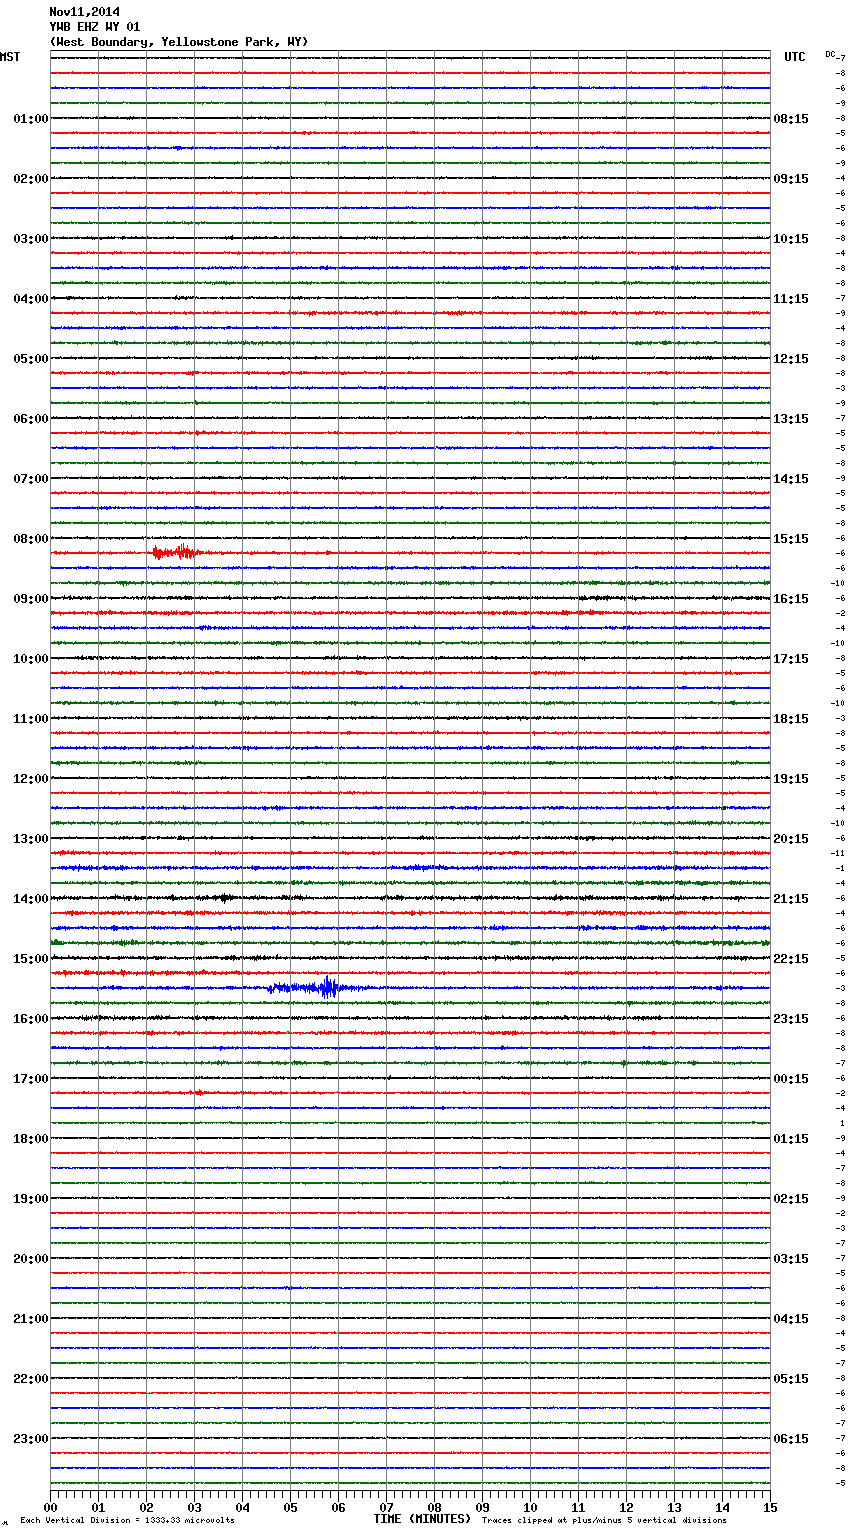Click the 11:00 MST time label
The height and width of the screenshot is (1534, 850).
tap(31, 719)
